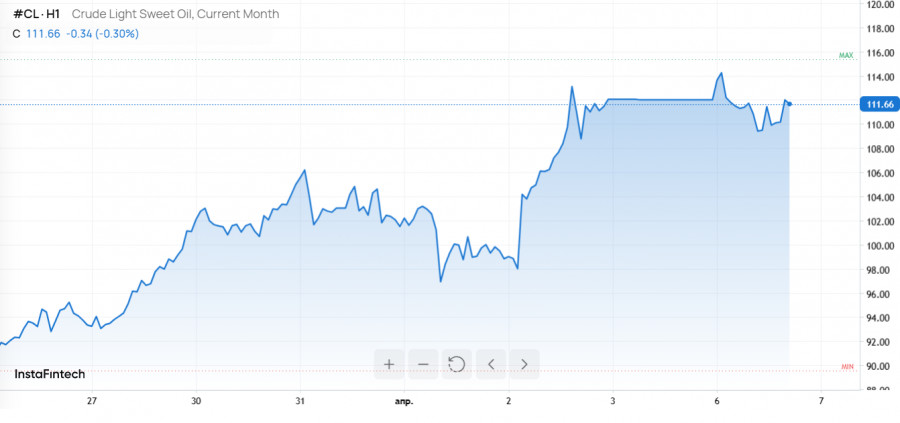900x423 pixels.
Task: Click the last price dot on the line
Action: click(x=790, y=104)
